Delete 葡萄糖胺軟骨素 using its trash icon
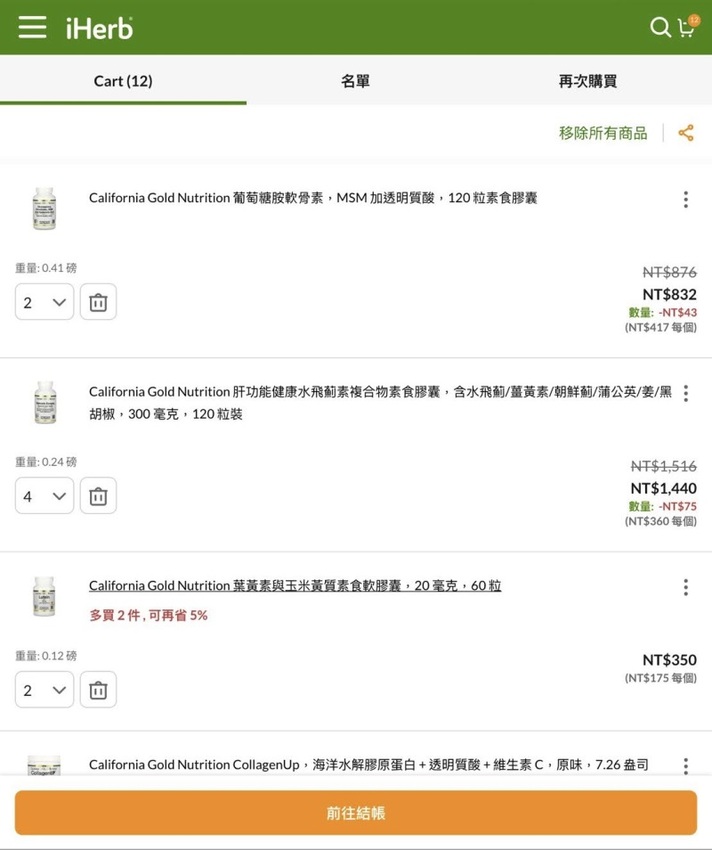The image size is (712, 850). tap(97, 301)
